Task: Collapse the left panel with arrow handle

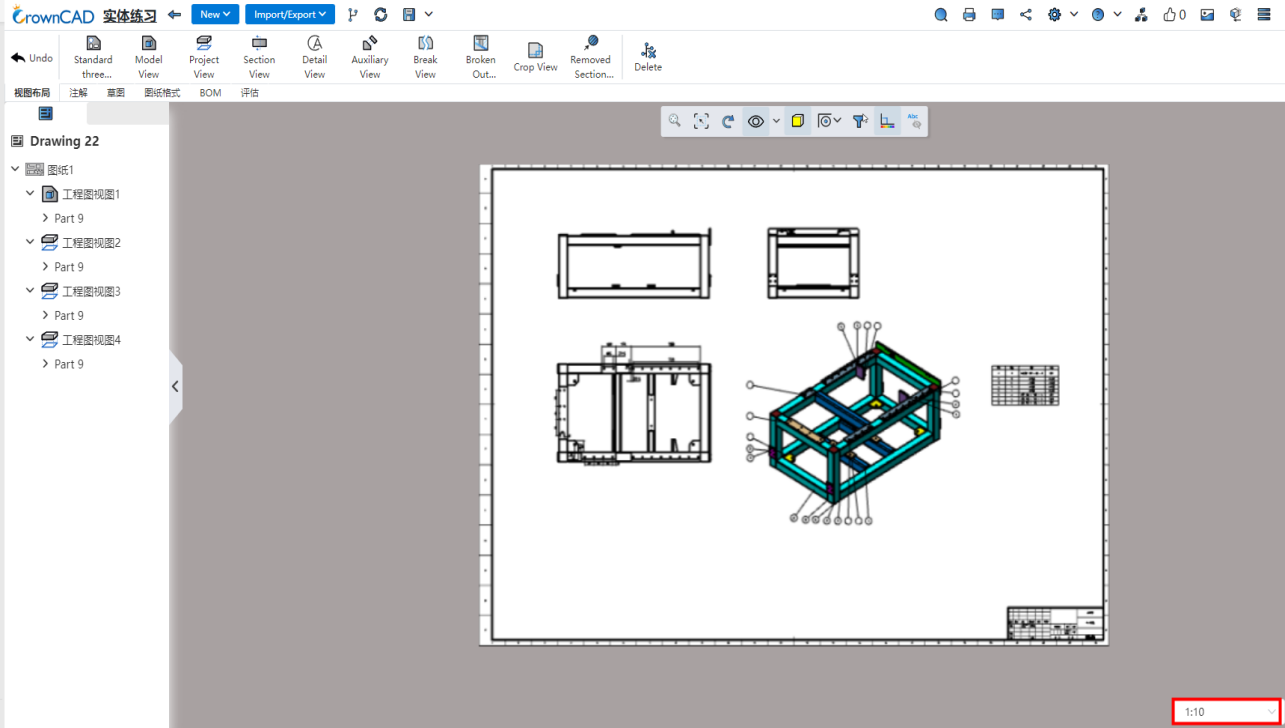Action: [x=175, y=386]
